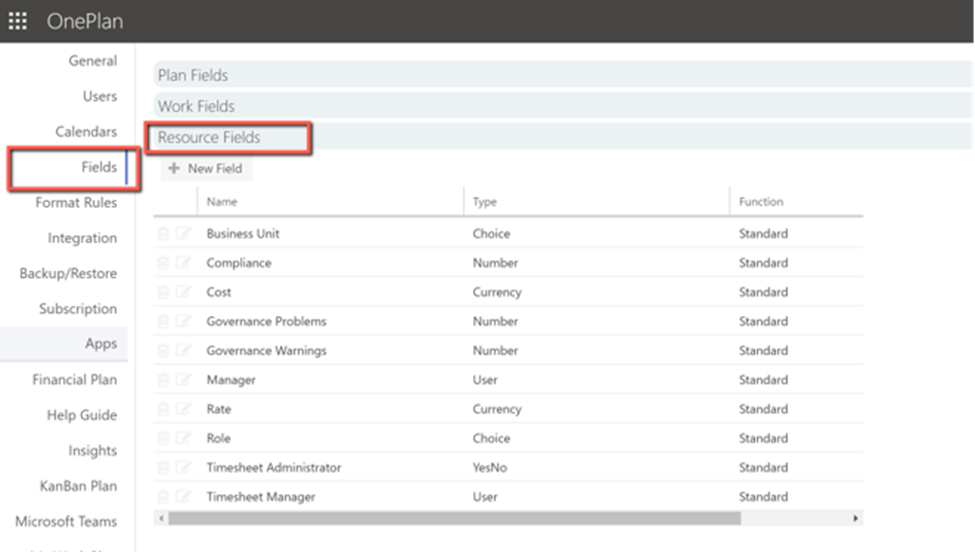Click Standard in the Rate row
975x552 pixels.
pyautogui.click(x=764, y=409)
